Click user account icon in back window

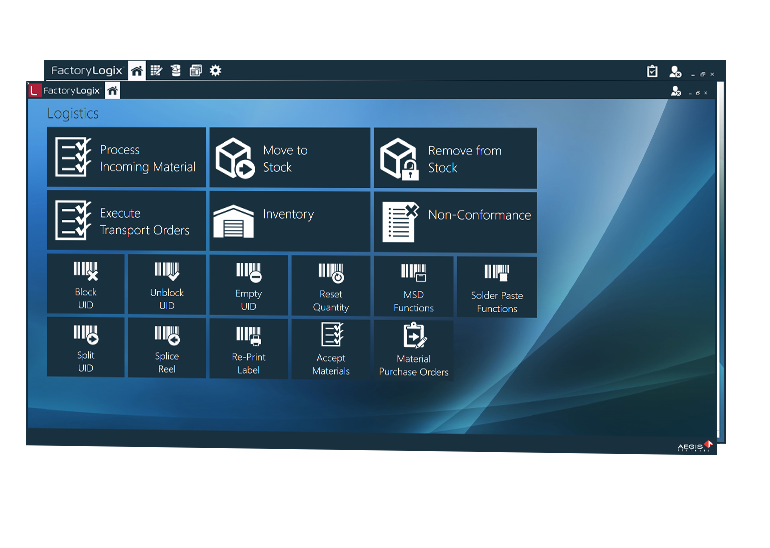(x=675, y=72)
